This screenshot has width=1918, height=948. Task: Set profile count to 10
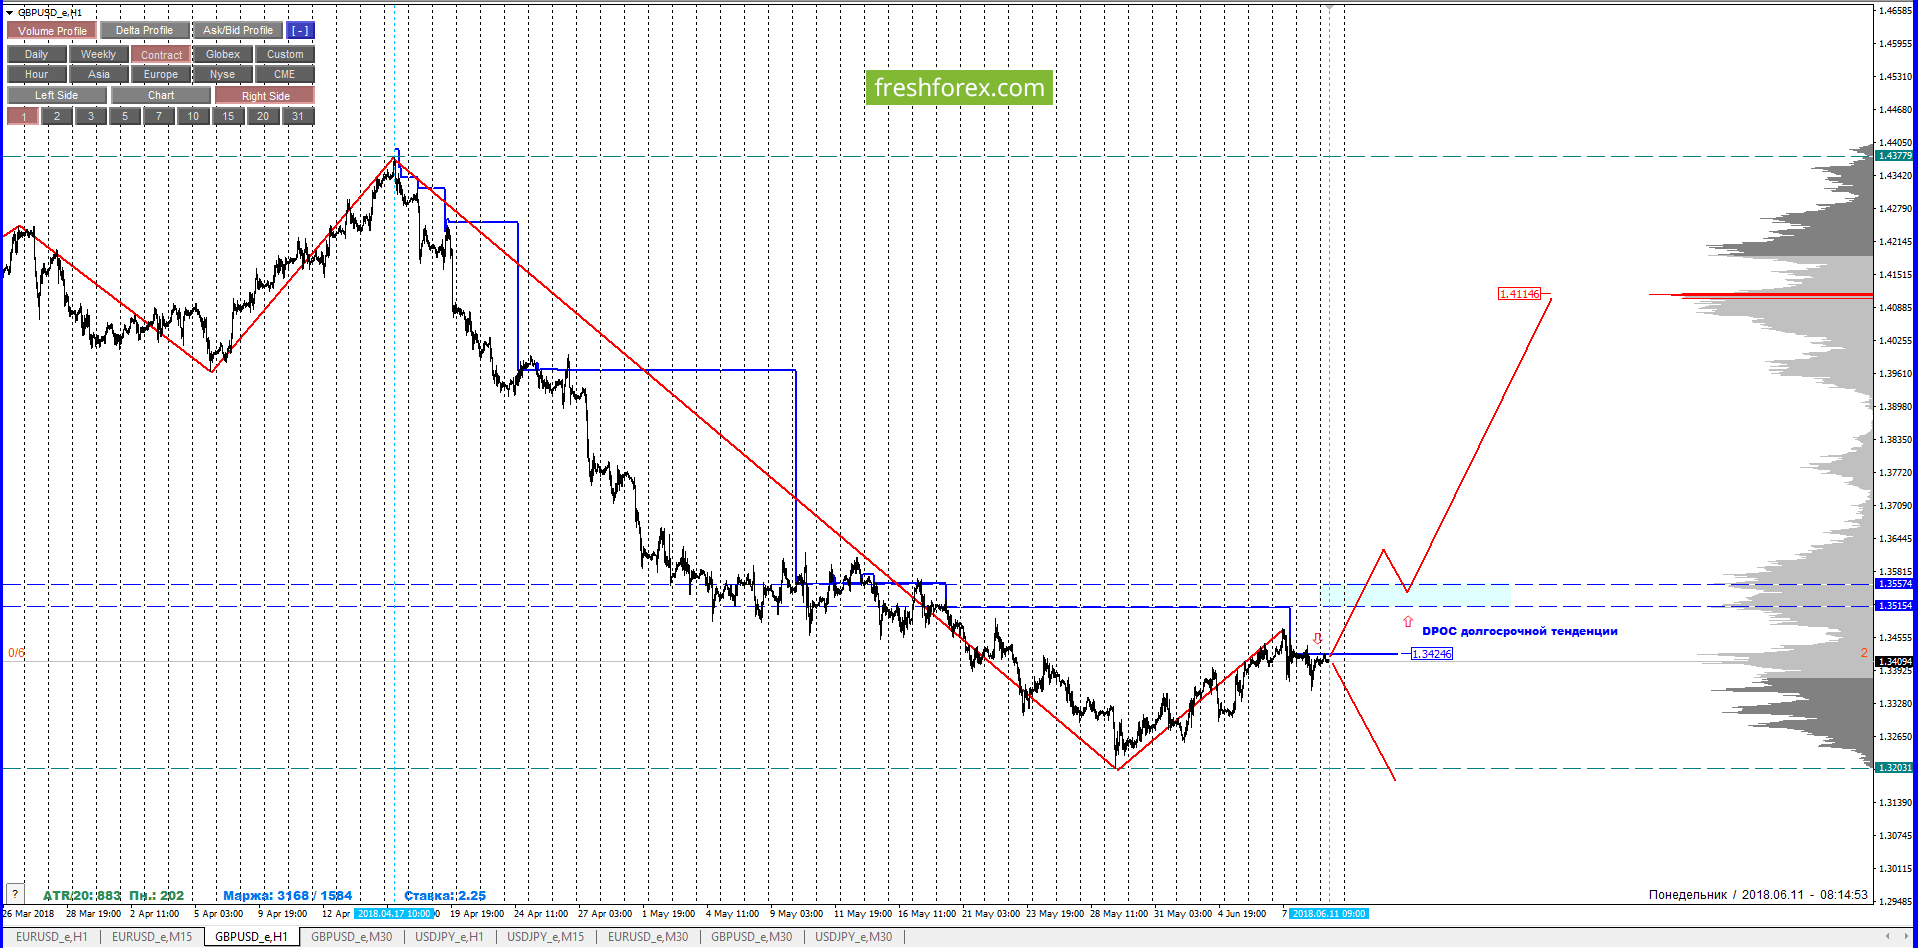pos(193,117)
